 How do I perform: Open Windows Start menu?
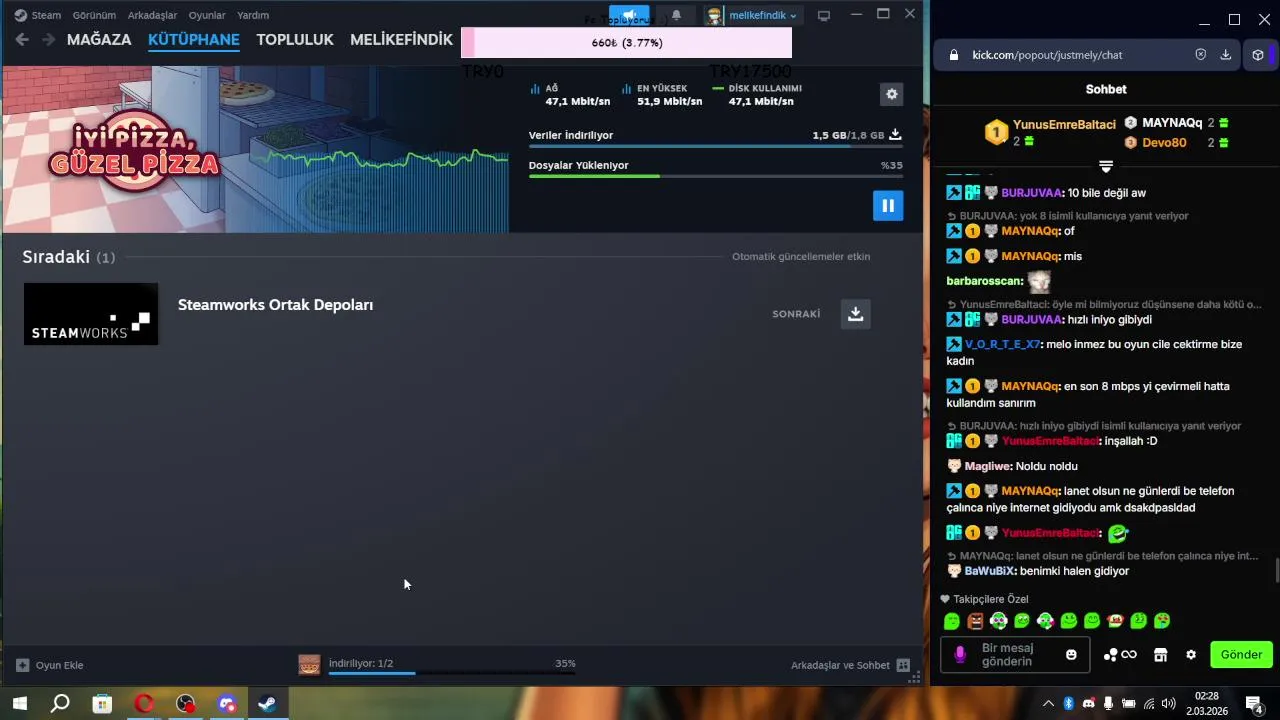tap(20, 703)
